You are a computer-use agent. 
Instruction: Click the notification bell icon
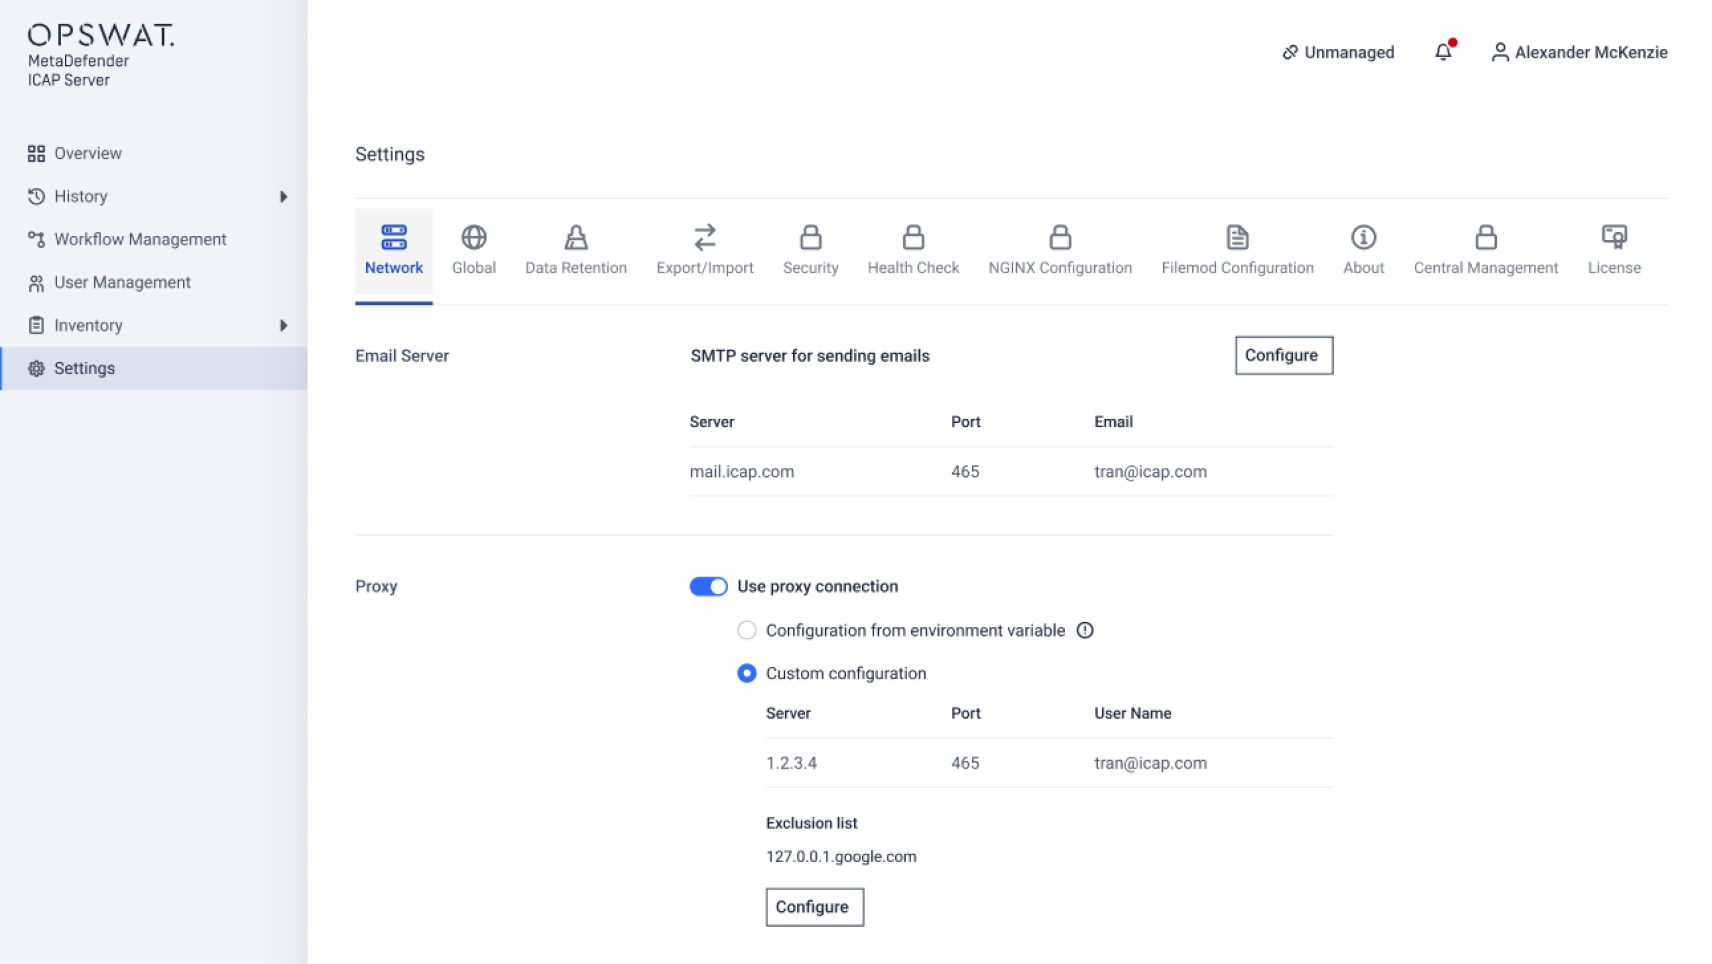tap(1443, 52)
